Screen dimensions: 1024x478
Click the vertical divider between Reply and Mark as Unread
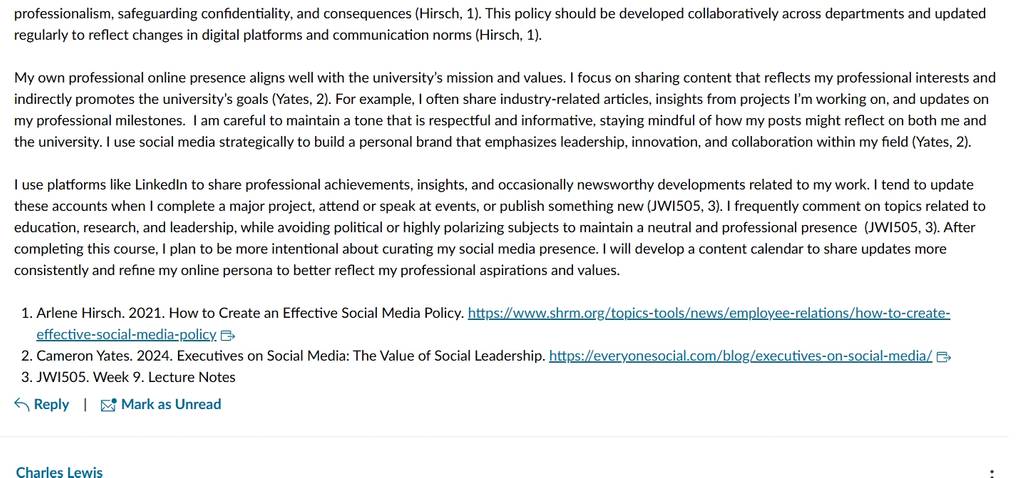(85, 405)
